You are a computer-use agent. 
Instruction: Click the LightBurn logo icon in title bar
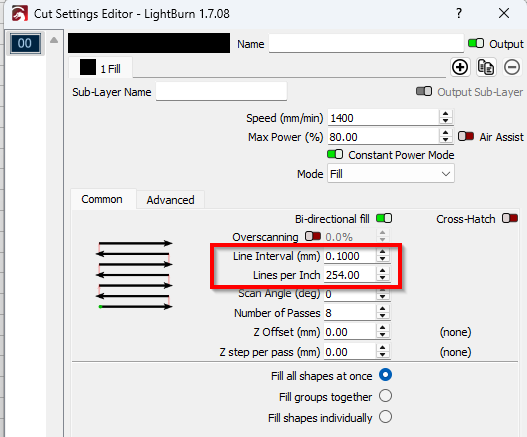(x=19, y=14)
